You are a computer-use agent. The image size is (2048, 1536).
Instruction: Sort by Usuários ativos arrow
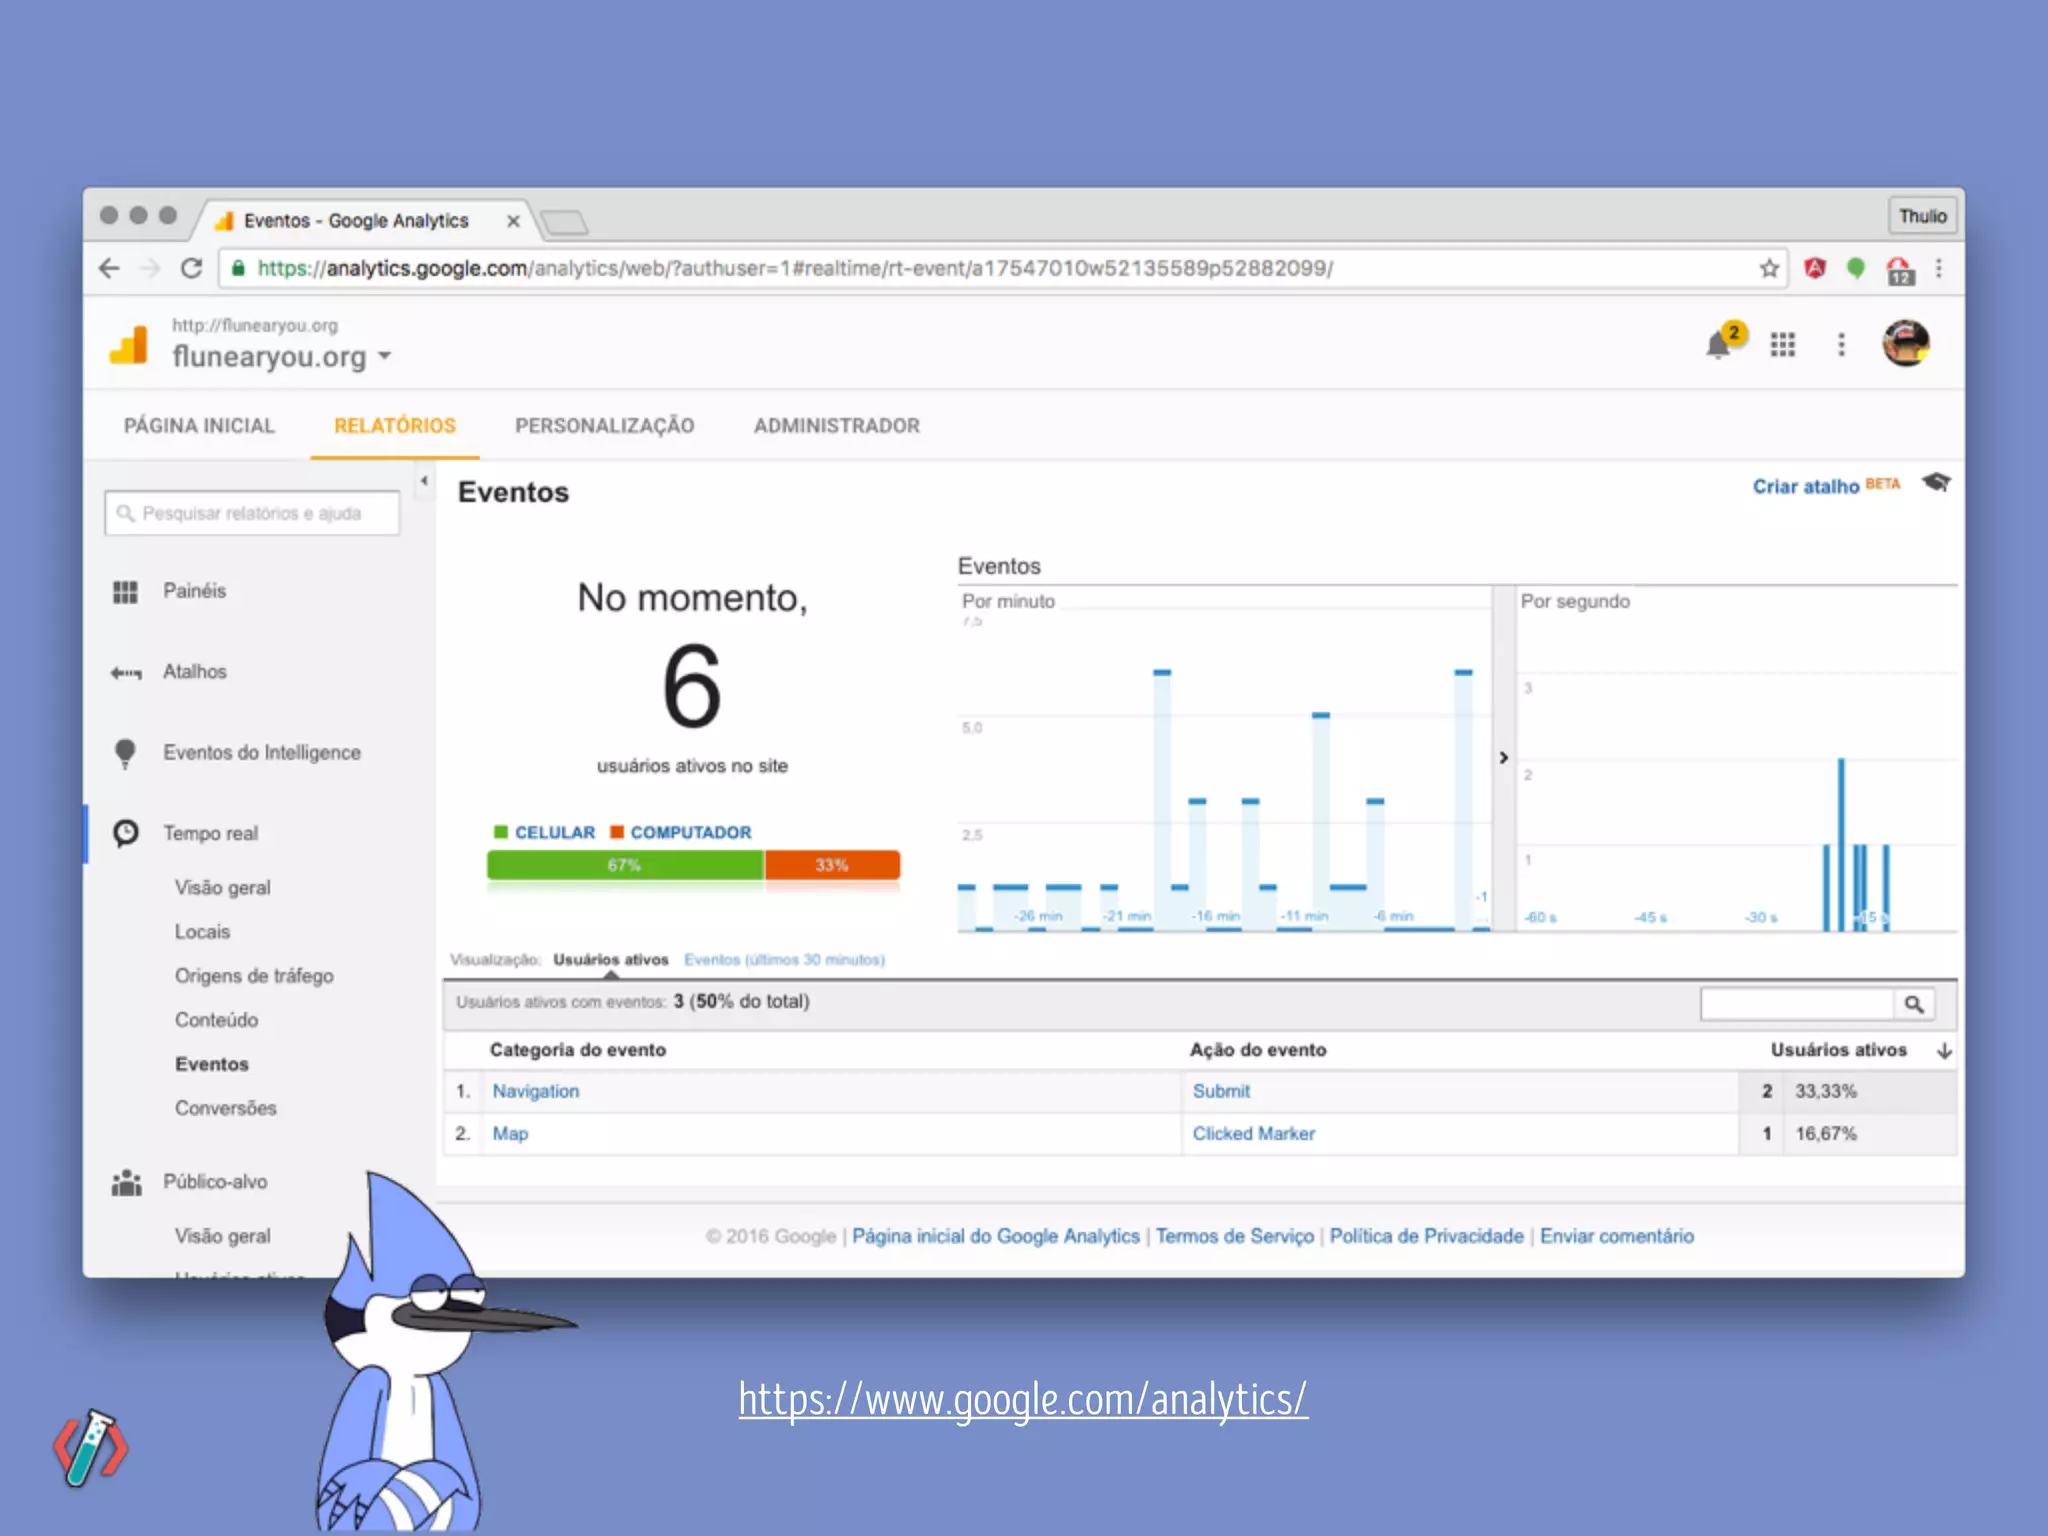click(x=1944, y=1050)
